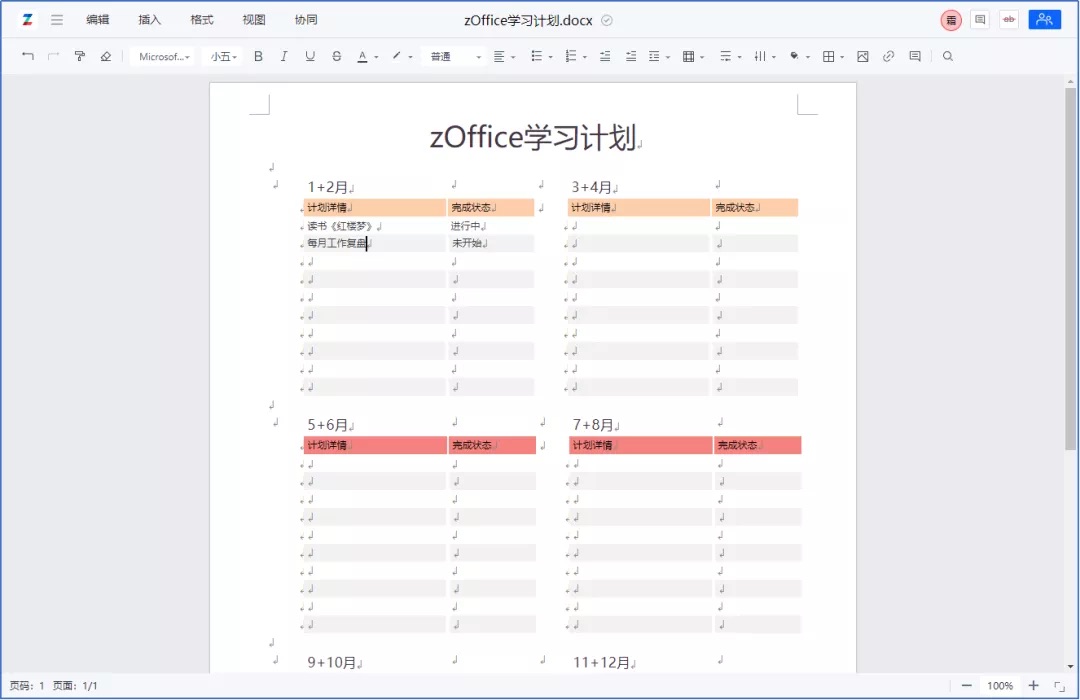
Task: Decrease paragraph indent
Action: click(x=605, y=56)
